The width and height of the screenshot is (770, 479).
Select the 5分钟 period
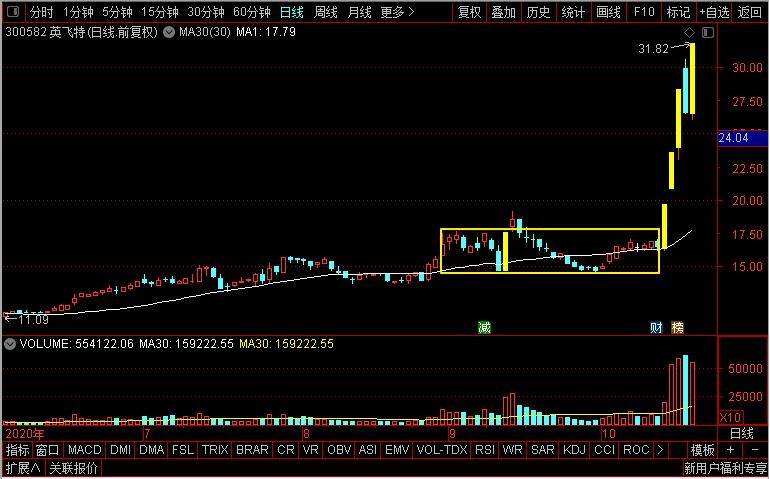[x=117, y=12]
